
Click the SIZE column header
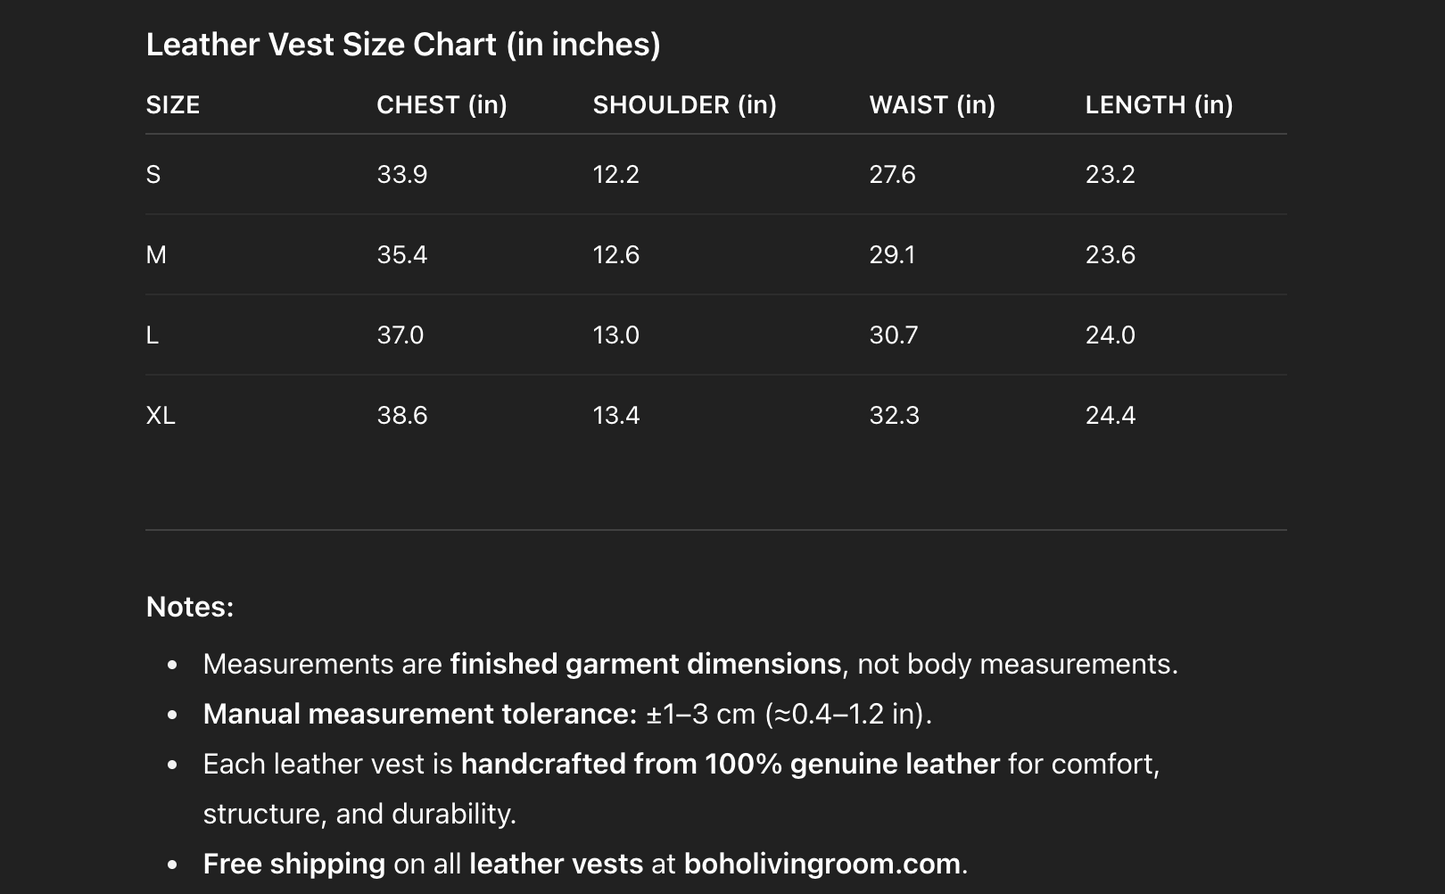coord(173,105)
